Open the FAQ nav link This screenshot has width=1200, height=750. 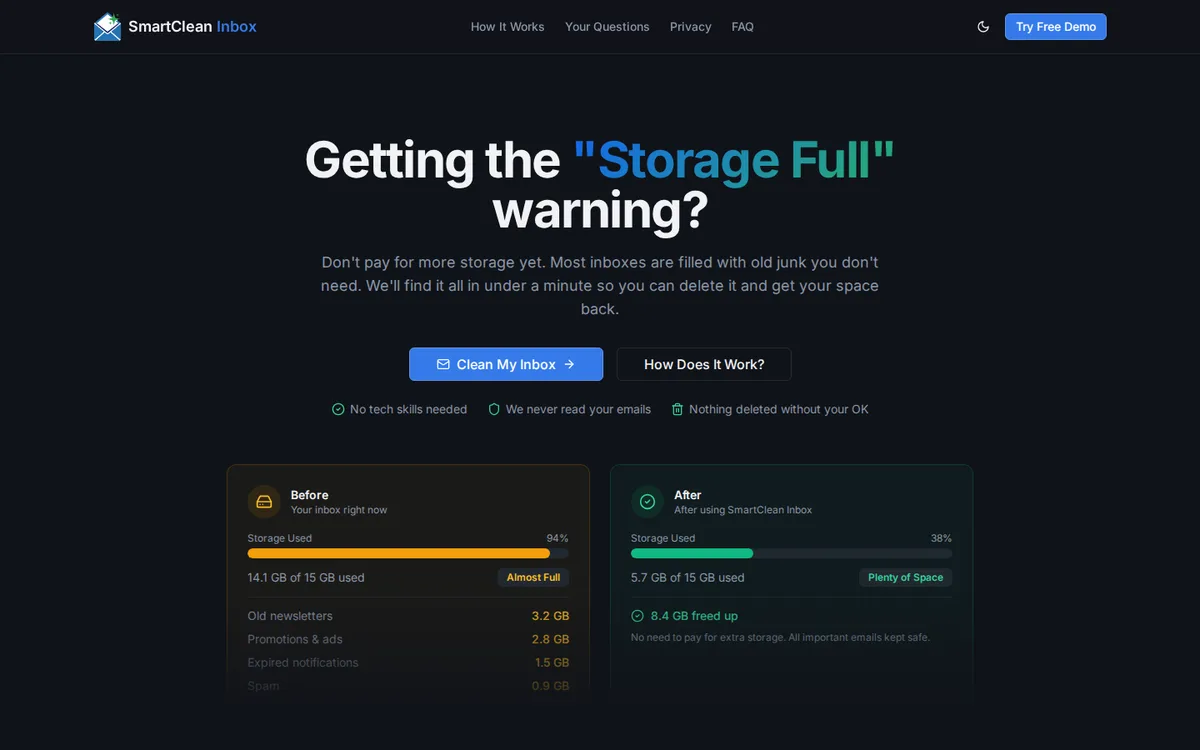pyautogui.click(x=743, y=27)
